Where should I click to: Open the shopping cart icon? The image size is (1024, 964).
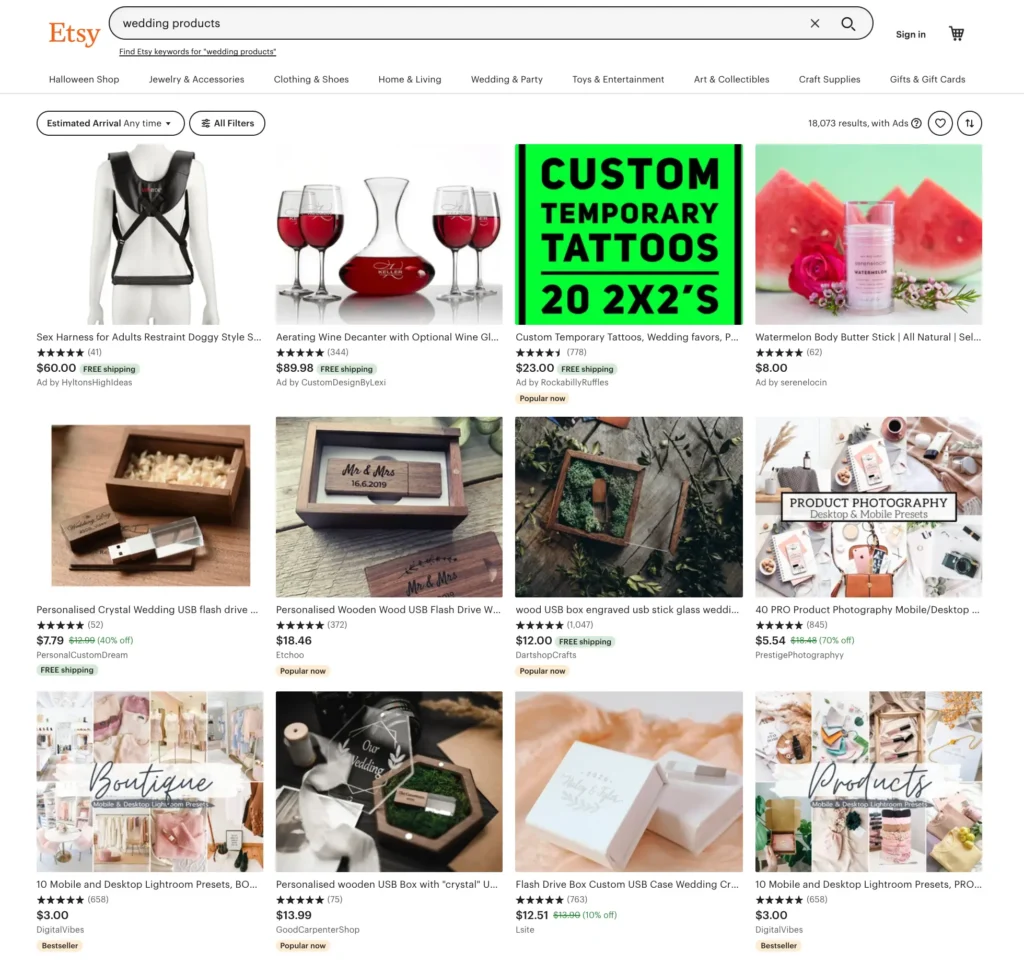[956, 33]
